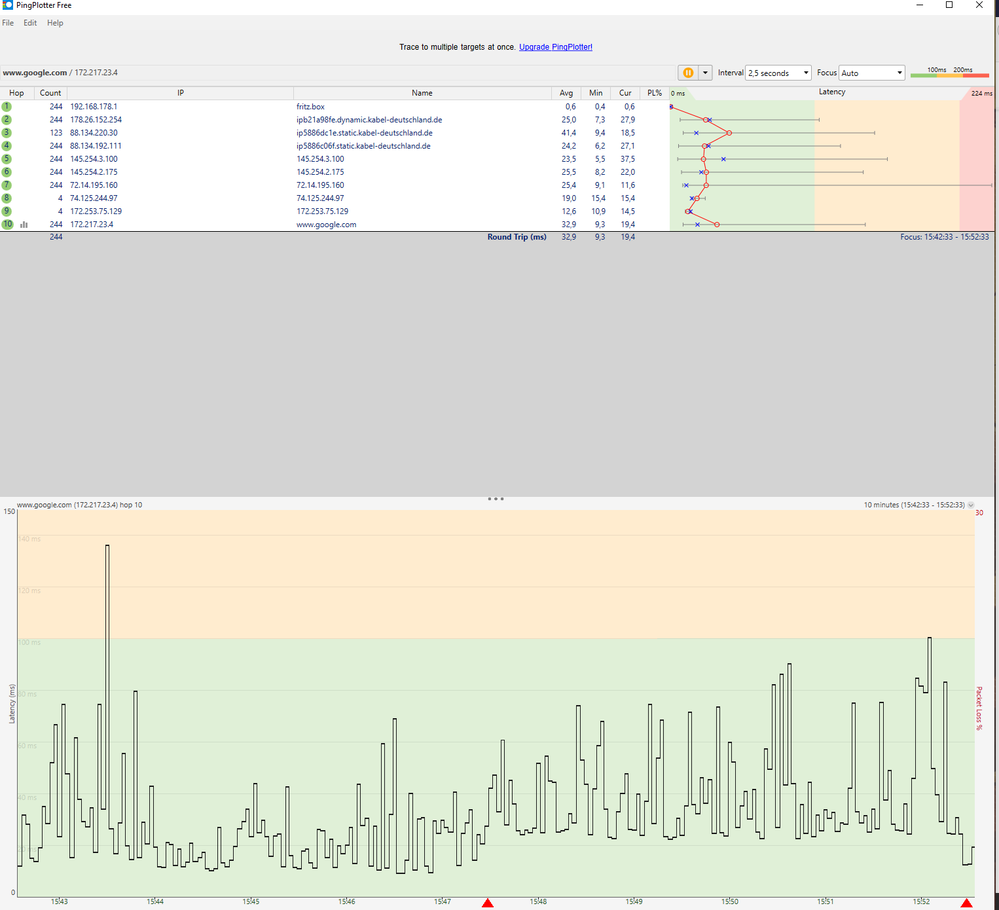Click the latency color scale legend
Image resolution: width=999 pixels, height=910 pixels.
(x=949, y=73)
